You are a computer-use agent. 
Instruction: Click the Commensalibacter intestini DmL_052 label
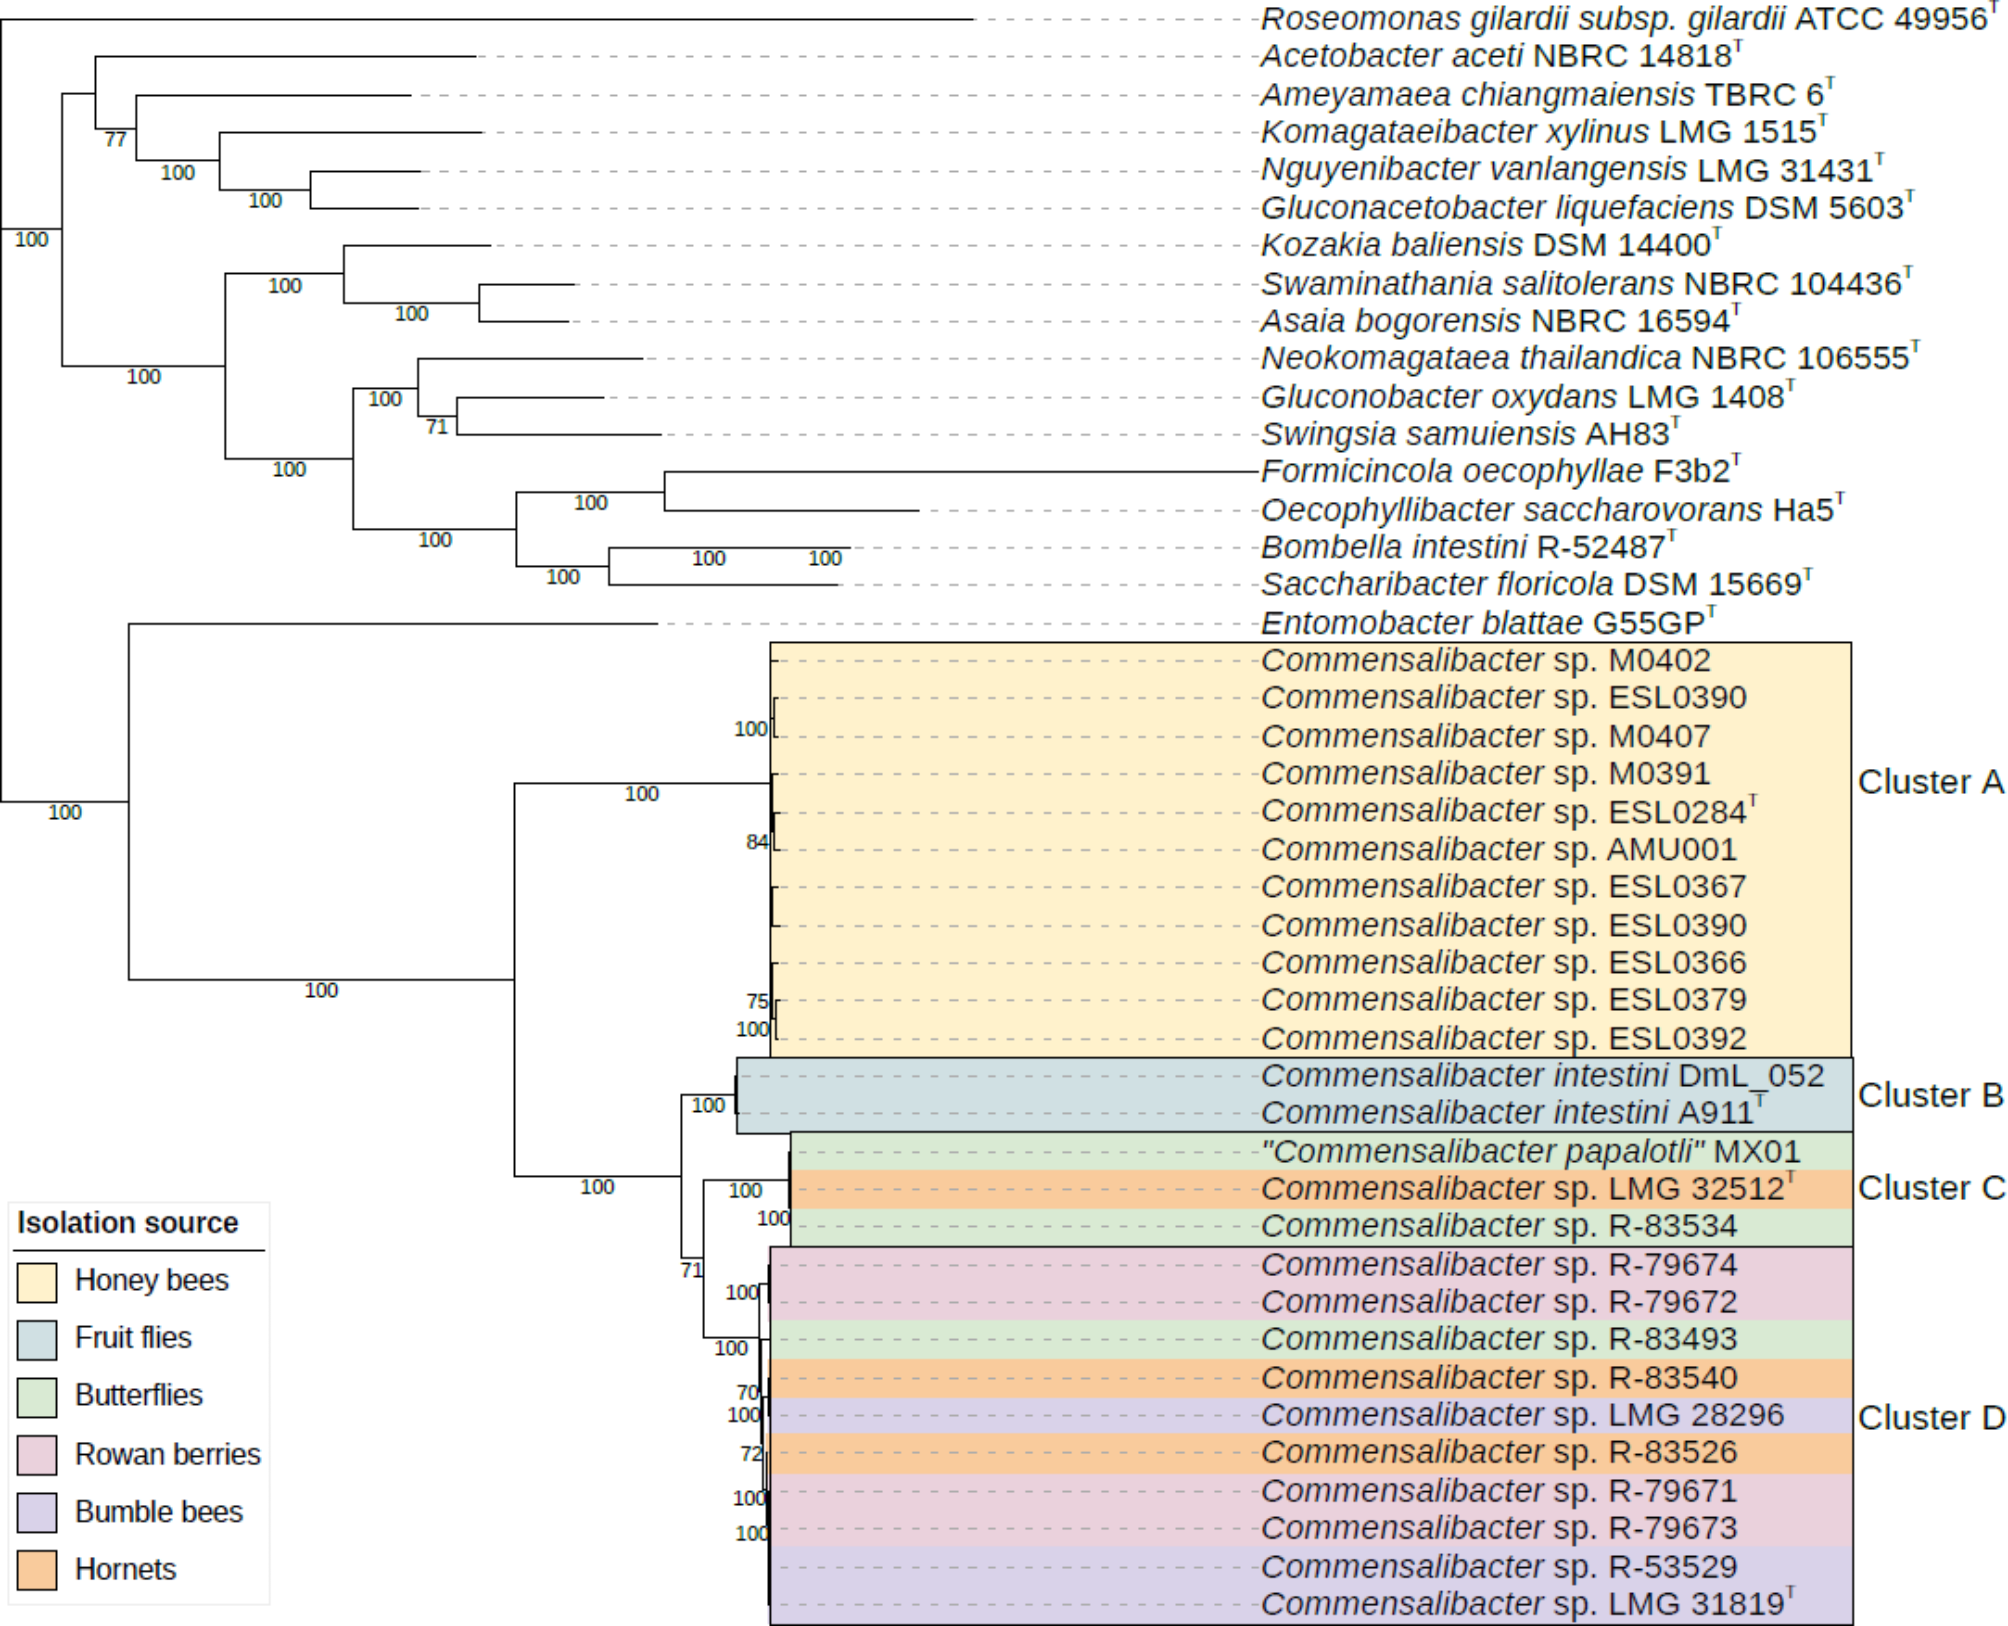tap(1543, 1075)
